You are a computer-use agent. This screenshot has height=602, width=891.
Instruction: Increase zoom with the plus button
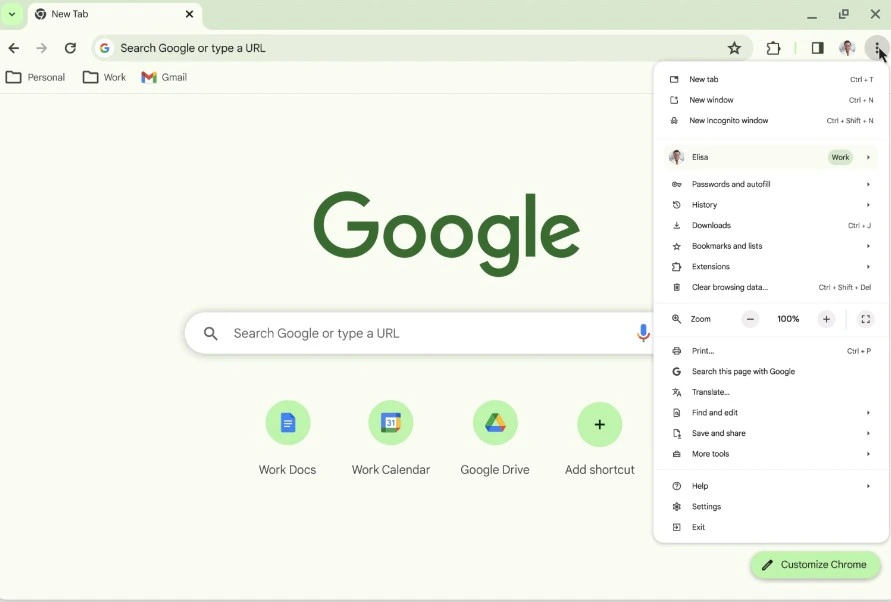click(826, 319)
